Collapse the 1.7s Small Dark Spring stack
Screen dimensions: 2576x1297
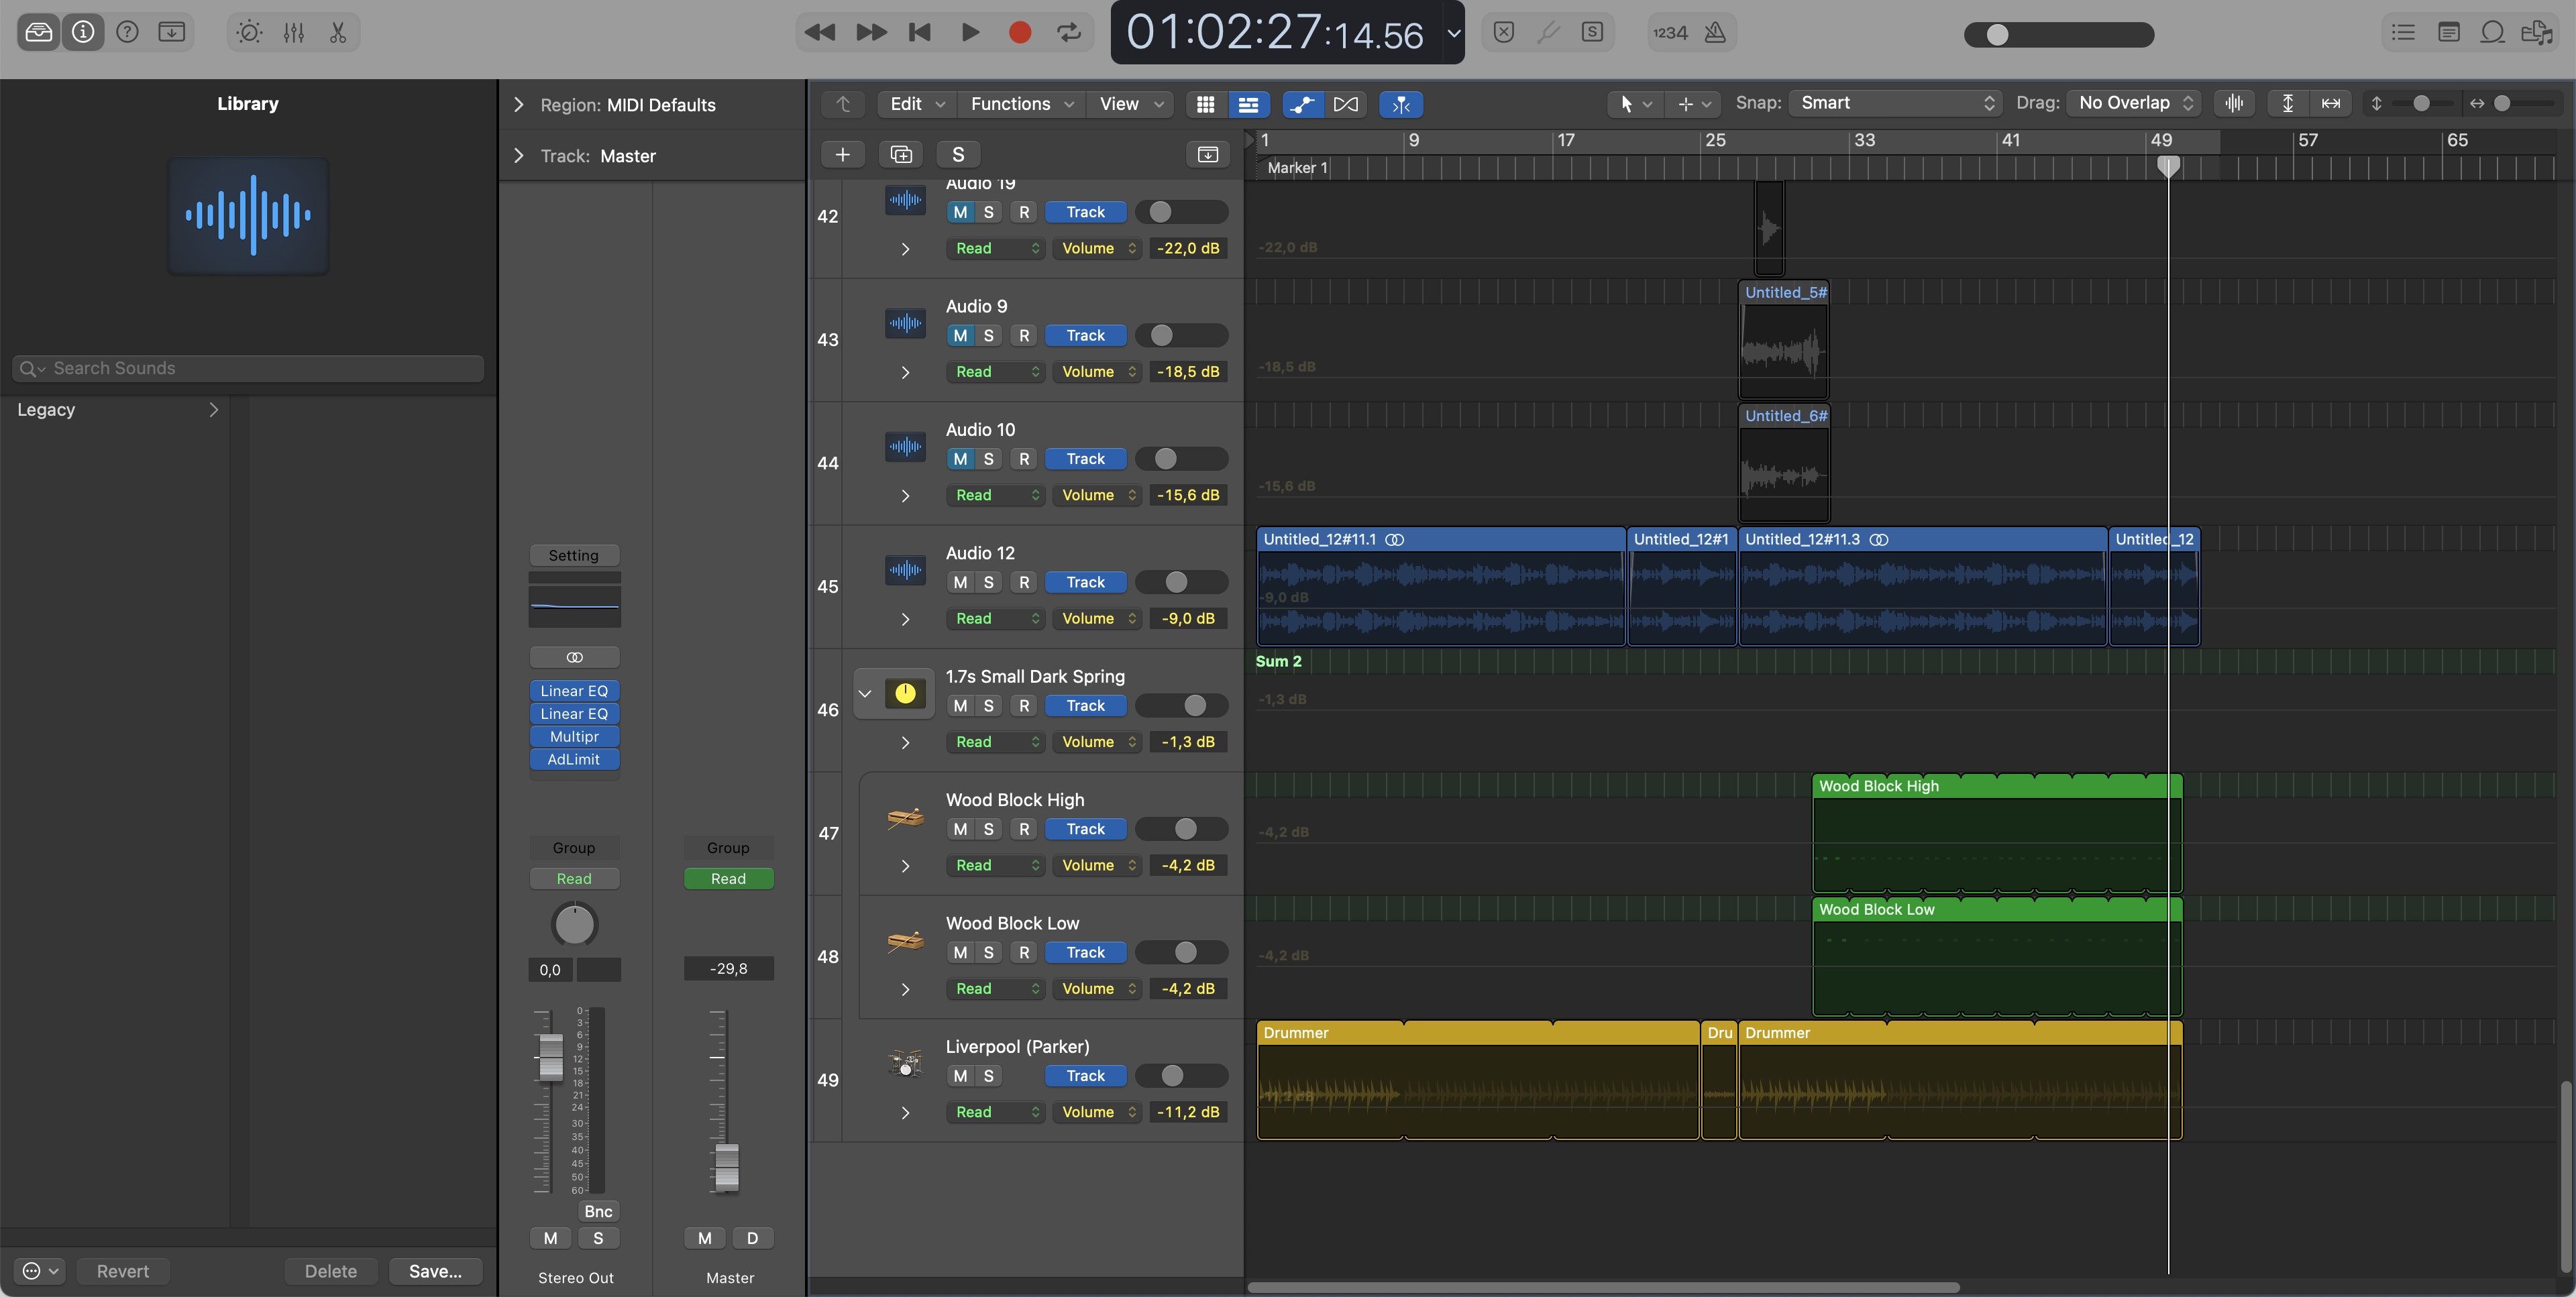[x=865, y=693]
